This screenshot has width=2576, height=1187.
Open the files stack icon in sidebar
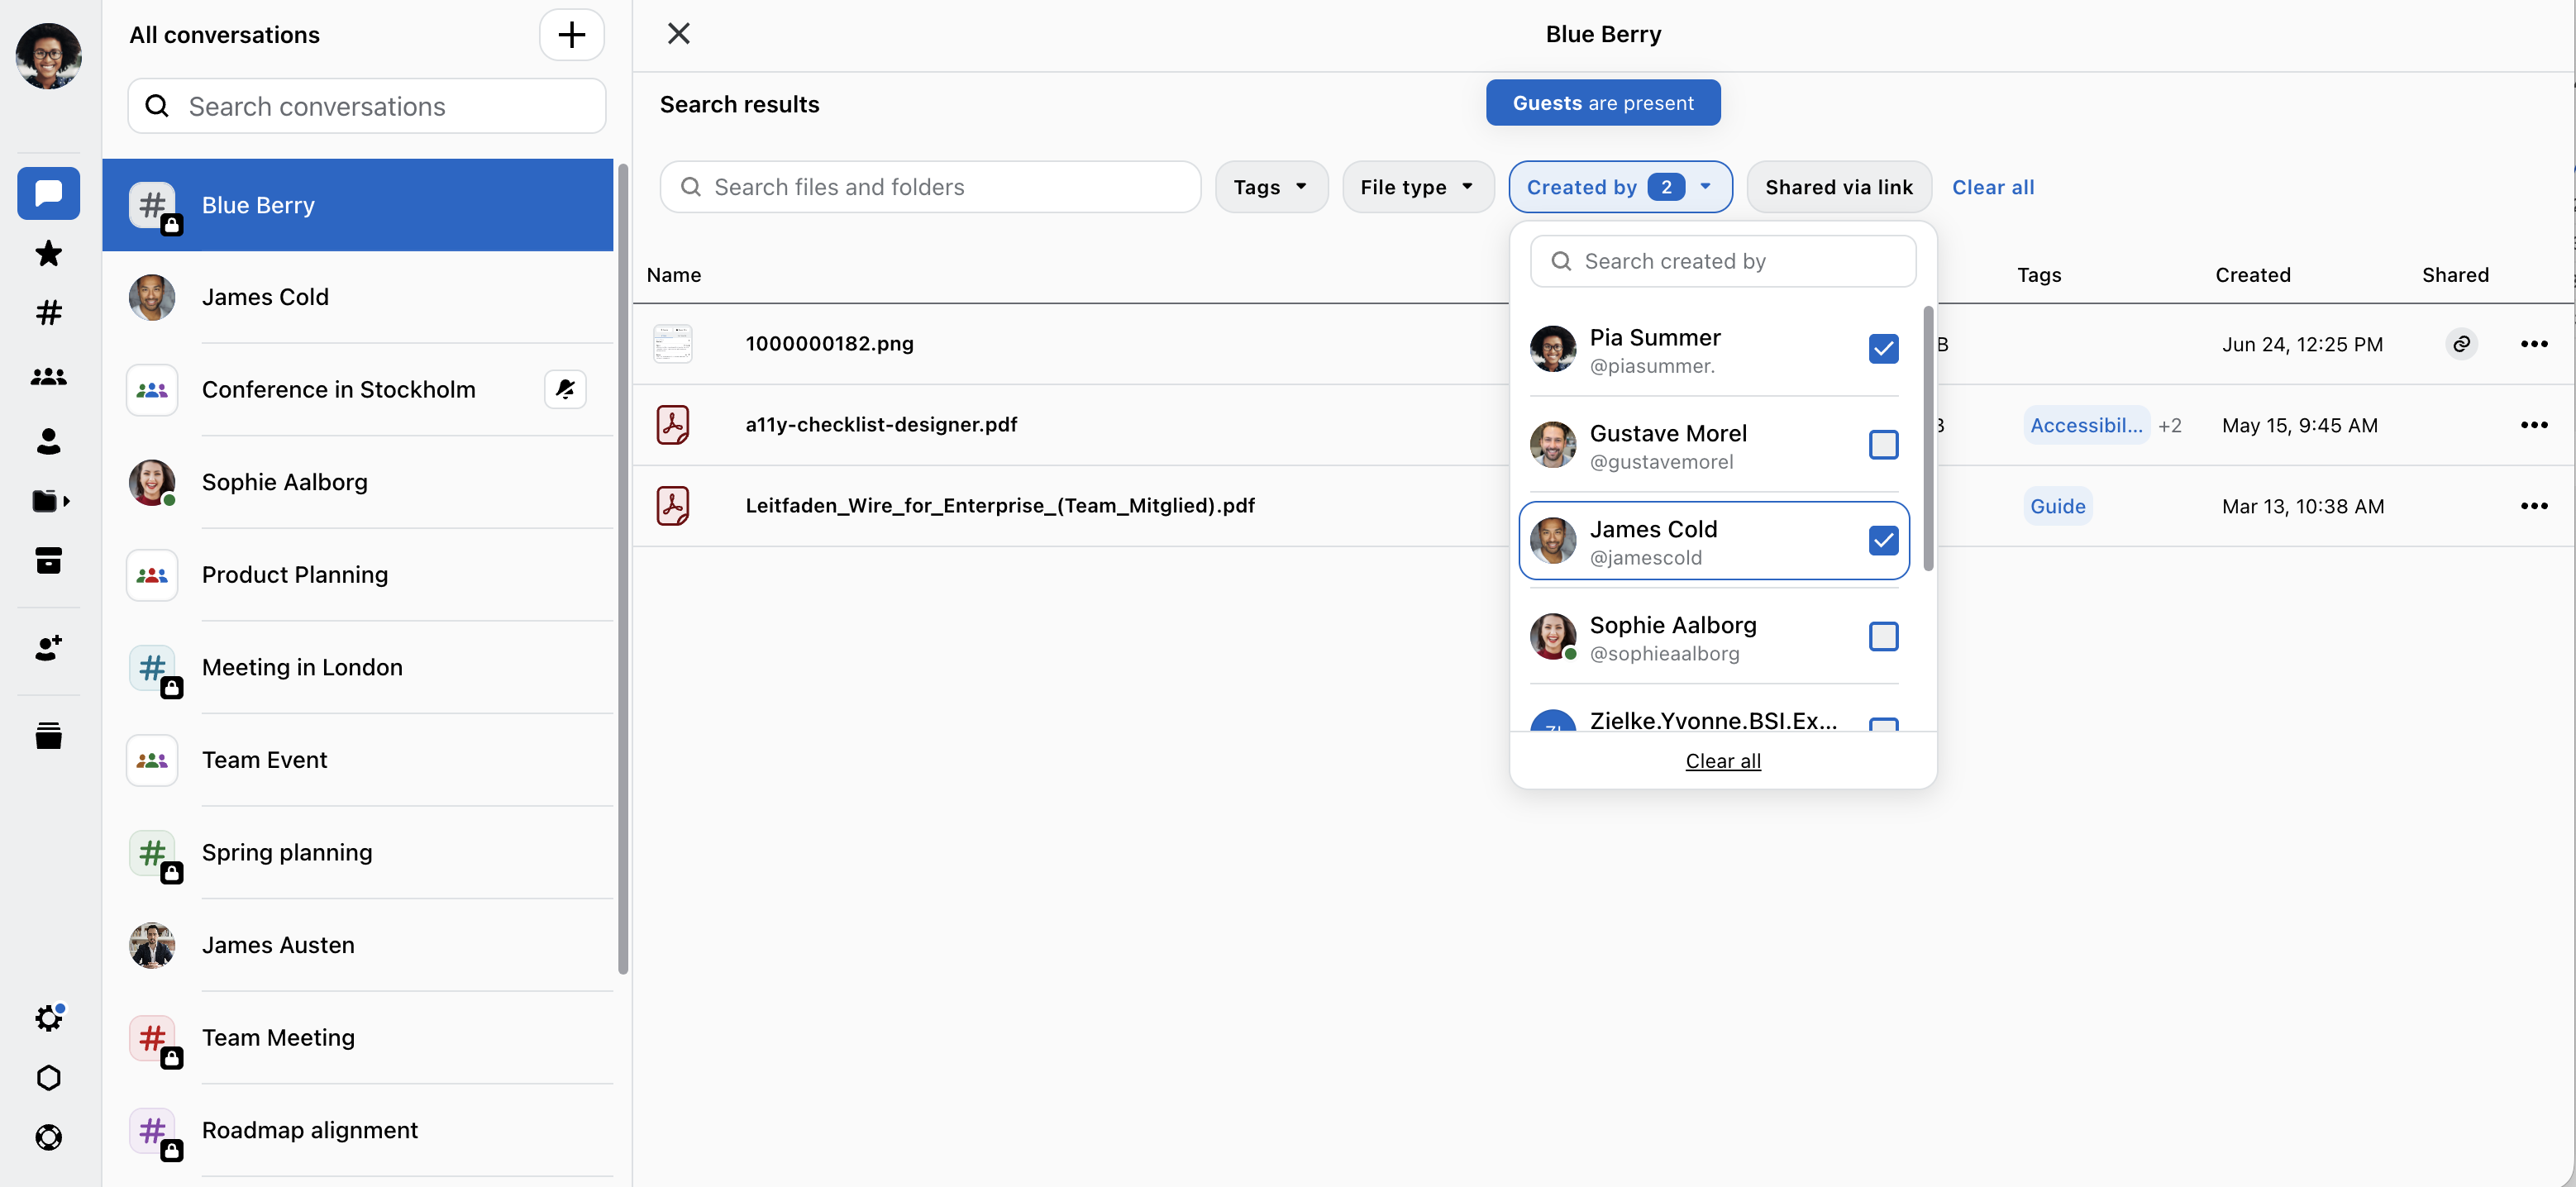pos(48,736)
